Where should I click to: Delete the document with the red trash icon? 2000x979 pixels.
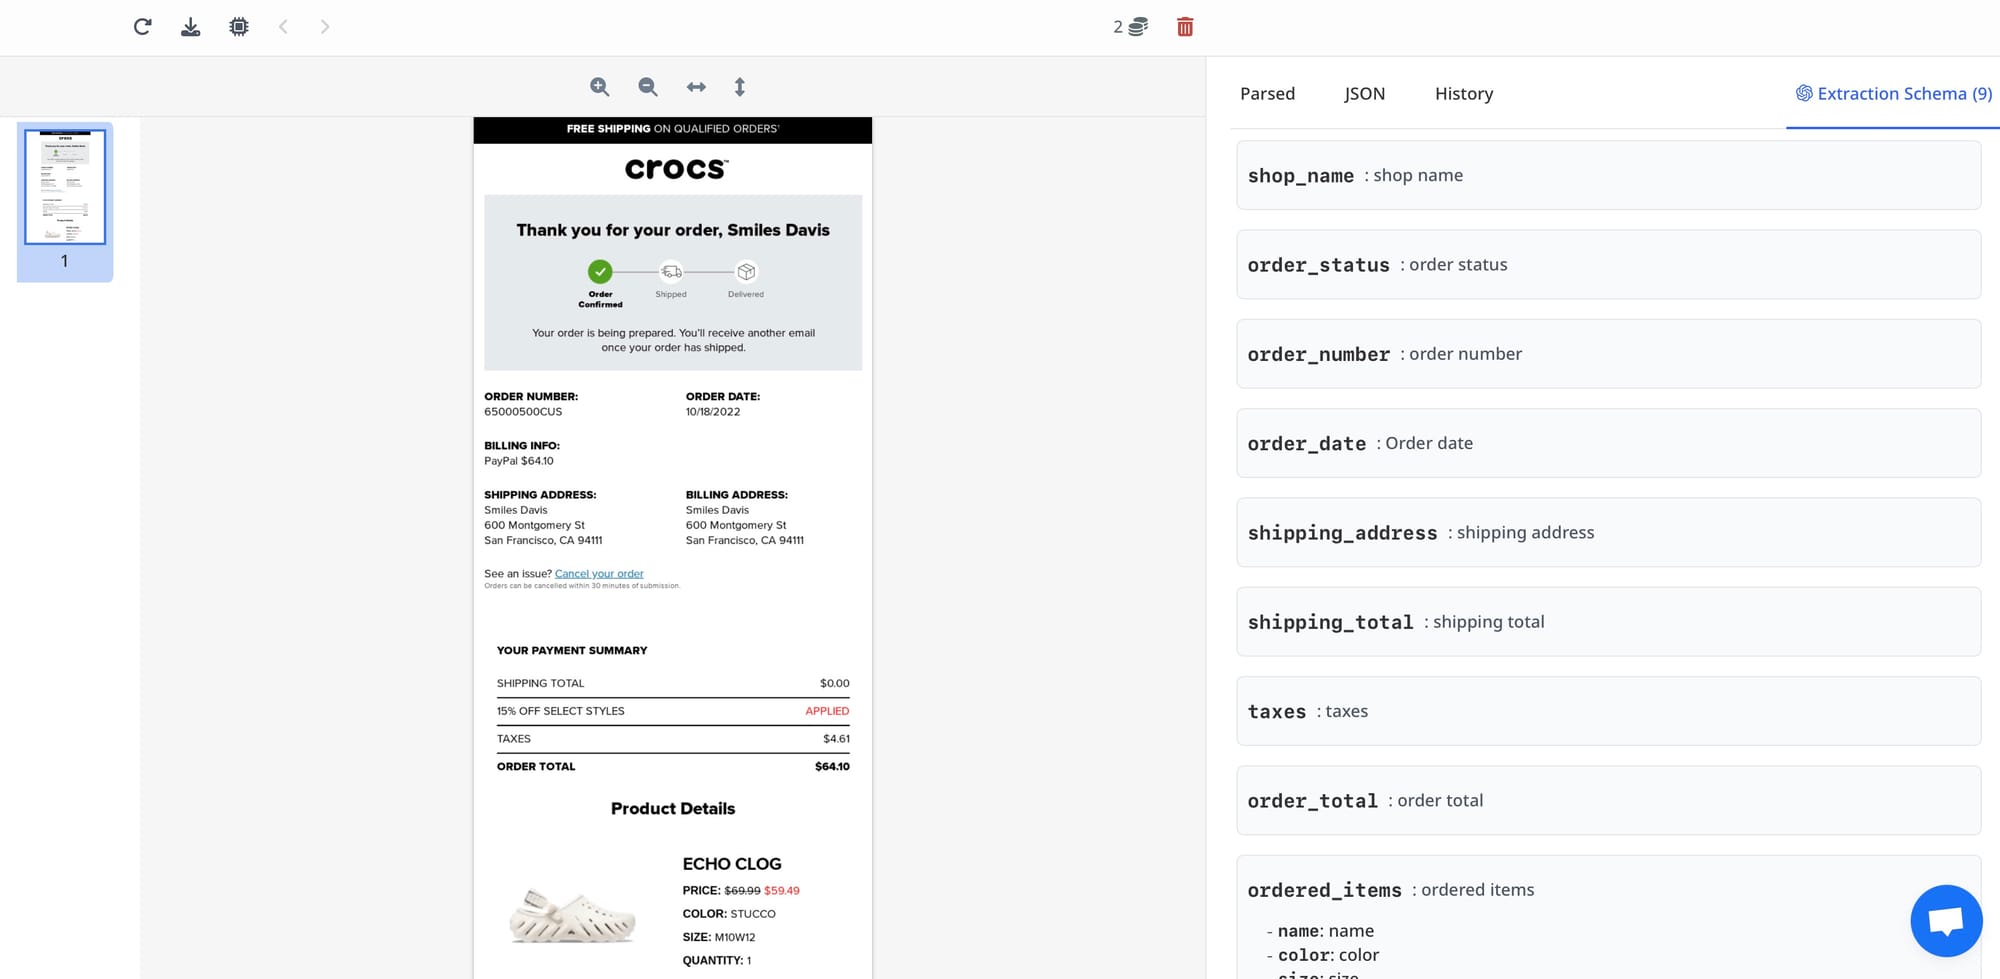click(1185, 27)
